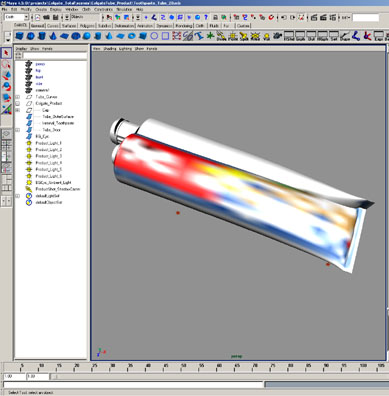Select the persp camera in Outliner
The height and width of the screenshot is (396, 389).
pos(40,64)
